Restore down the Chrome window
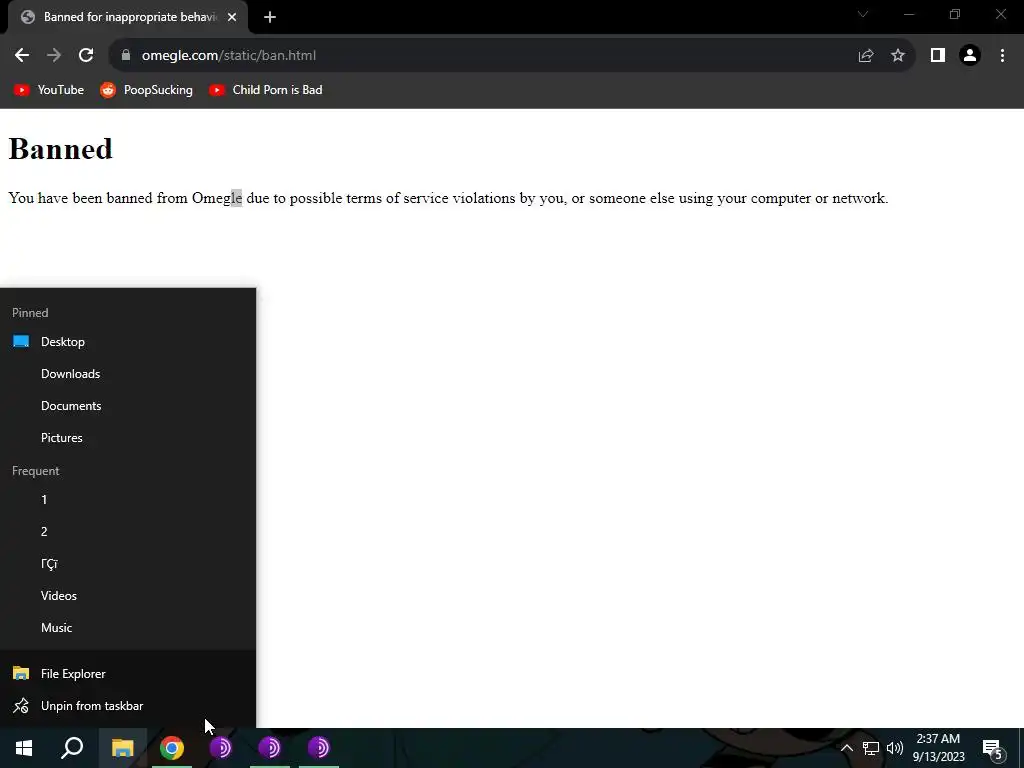 (955, 14)
